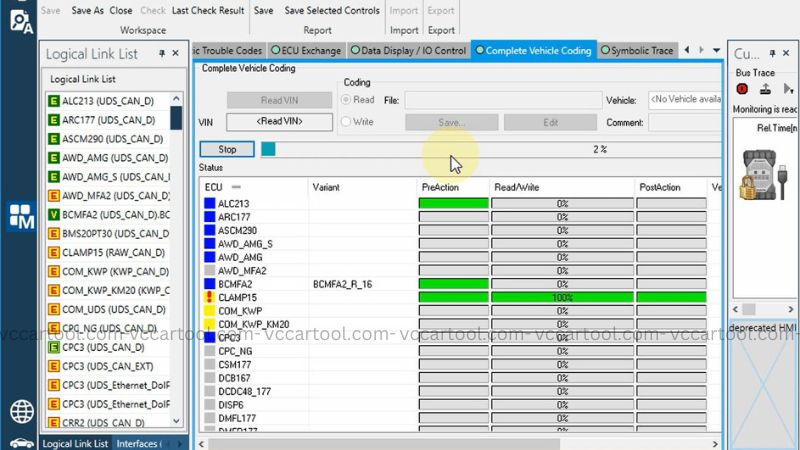
Task: Select the M module tiles sidebar icon
Action: click(21, 216)
